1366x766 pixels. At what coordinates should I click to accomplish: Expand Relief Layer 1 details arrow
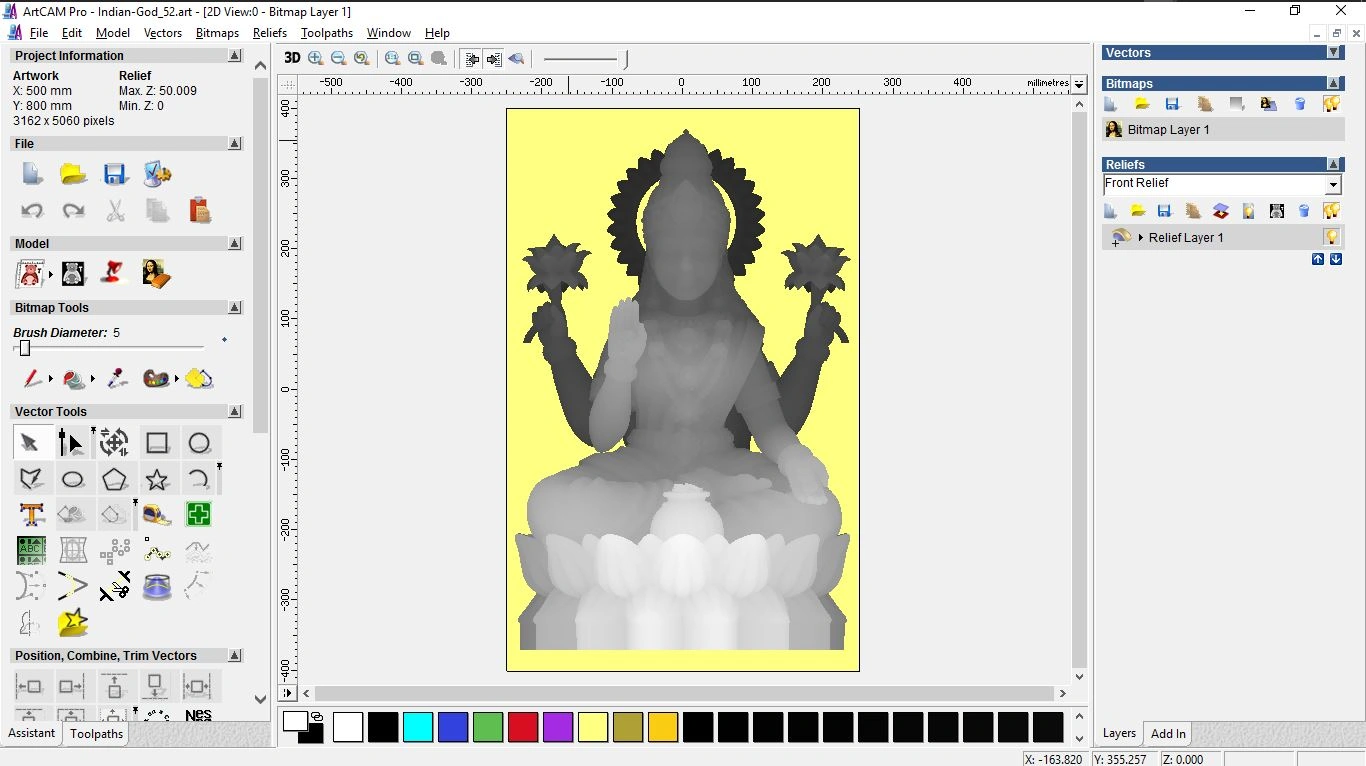[1141, 237]
